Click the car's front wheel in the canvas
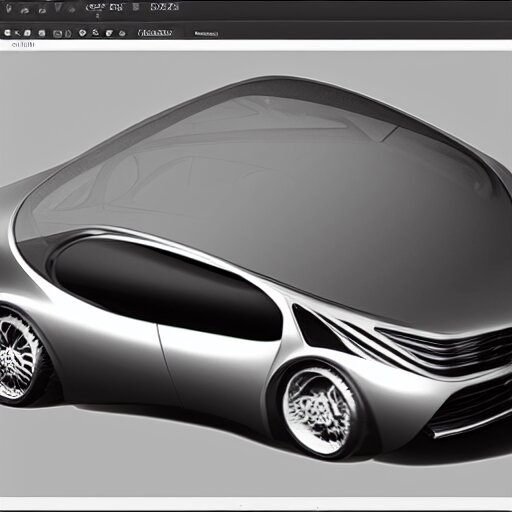 (319, 409)
